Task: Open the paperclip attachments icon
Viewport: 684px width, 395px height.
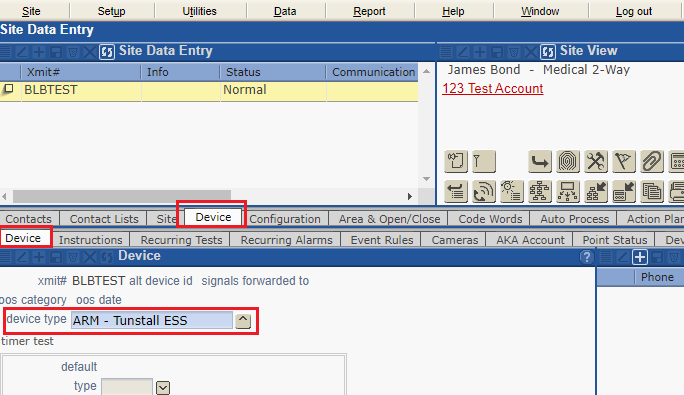Action: click(651, 161)
